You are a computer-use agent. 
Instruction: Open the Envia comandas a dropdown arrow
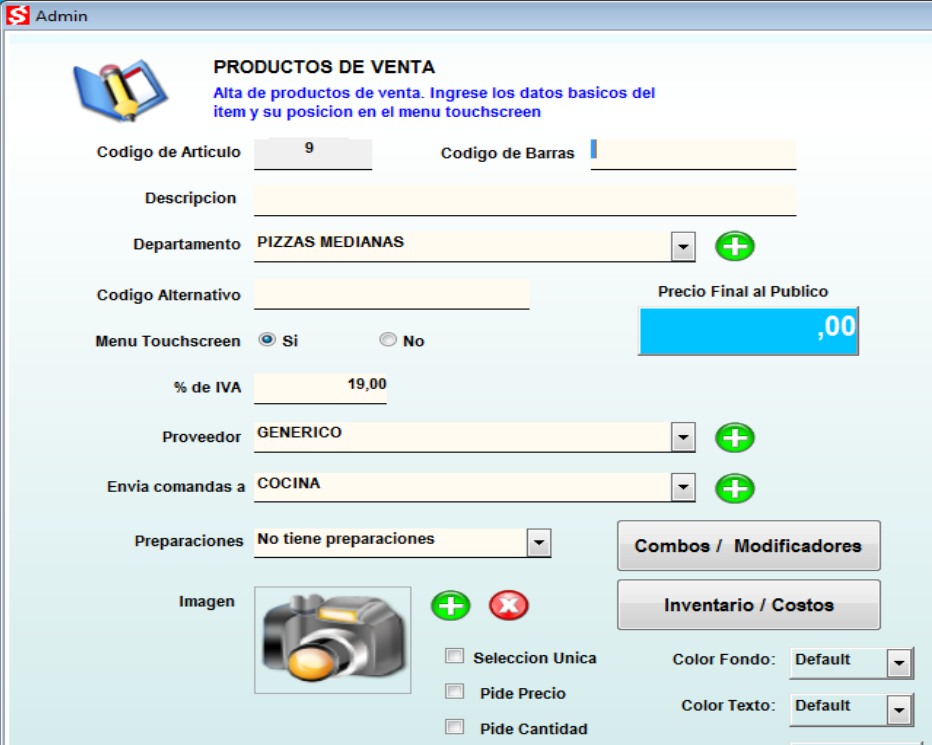pyautogui.click(x=683, y=488)
